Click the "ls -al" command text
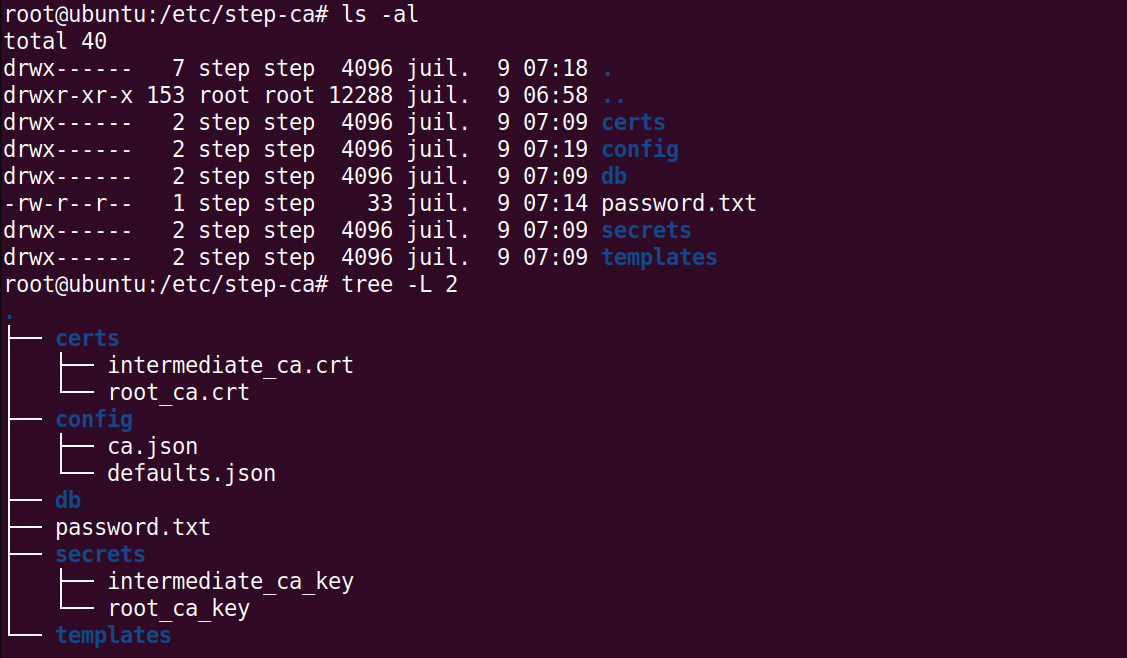 [x=380, y=14]
